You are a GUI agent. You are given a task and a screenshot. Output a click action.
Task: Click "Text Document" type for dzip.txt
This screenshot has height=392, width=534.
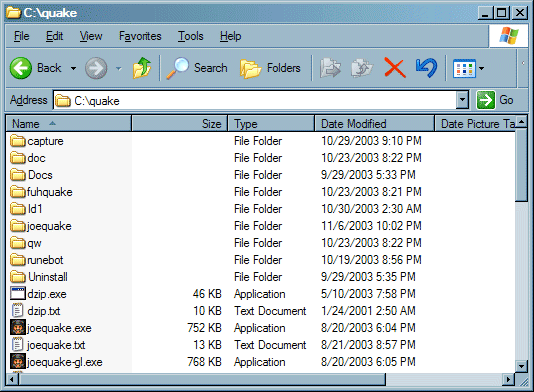270,311
